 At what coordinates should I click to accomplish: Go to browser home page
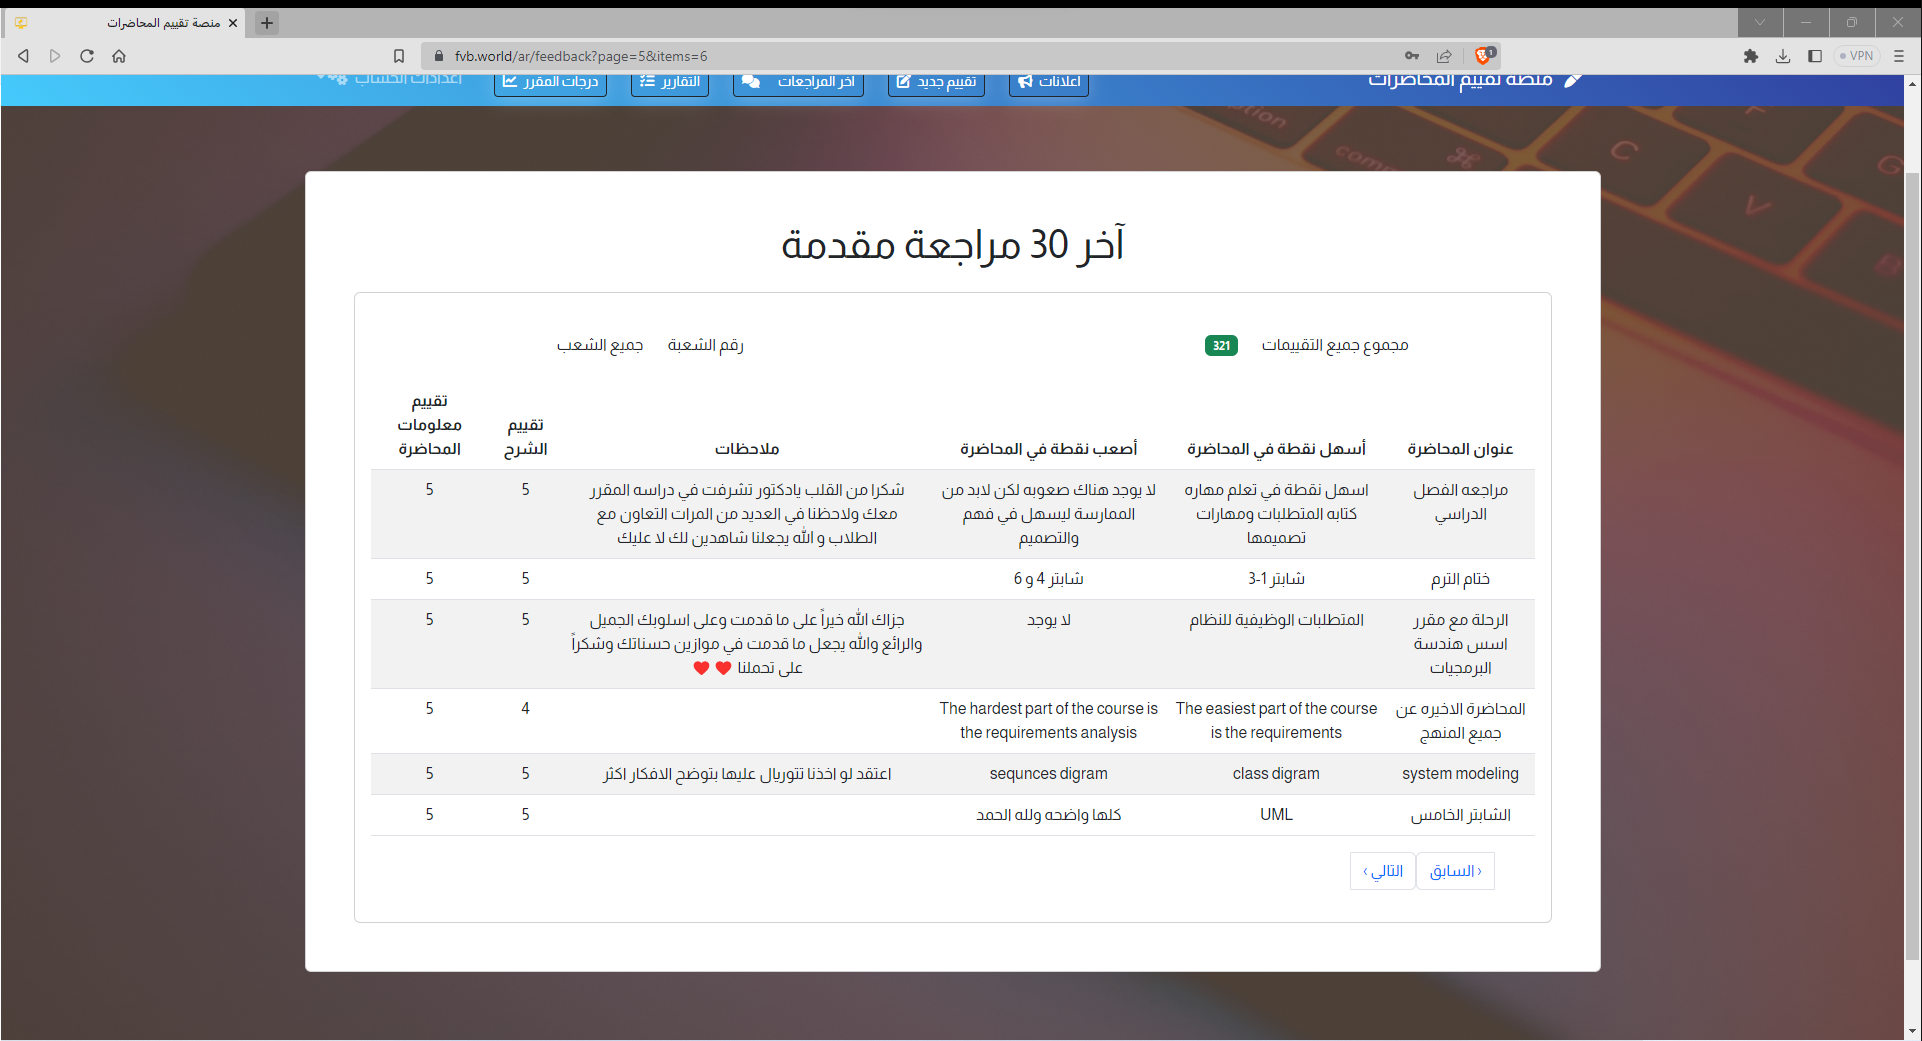tap(119, 56)
